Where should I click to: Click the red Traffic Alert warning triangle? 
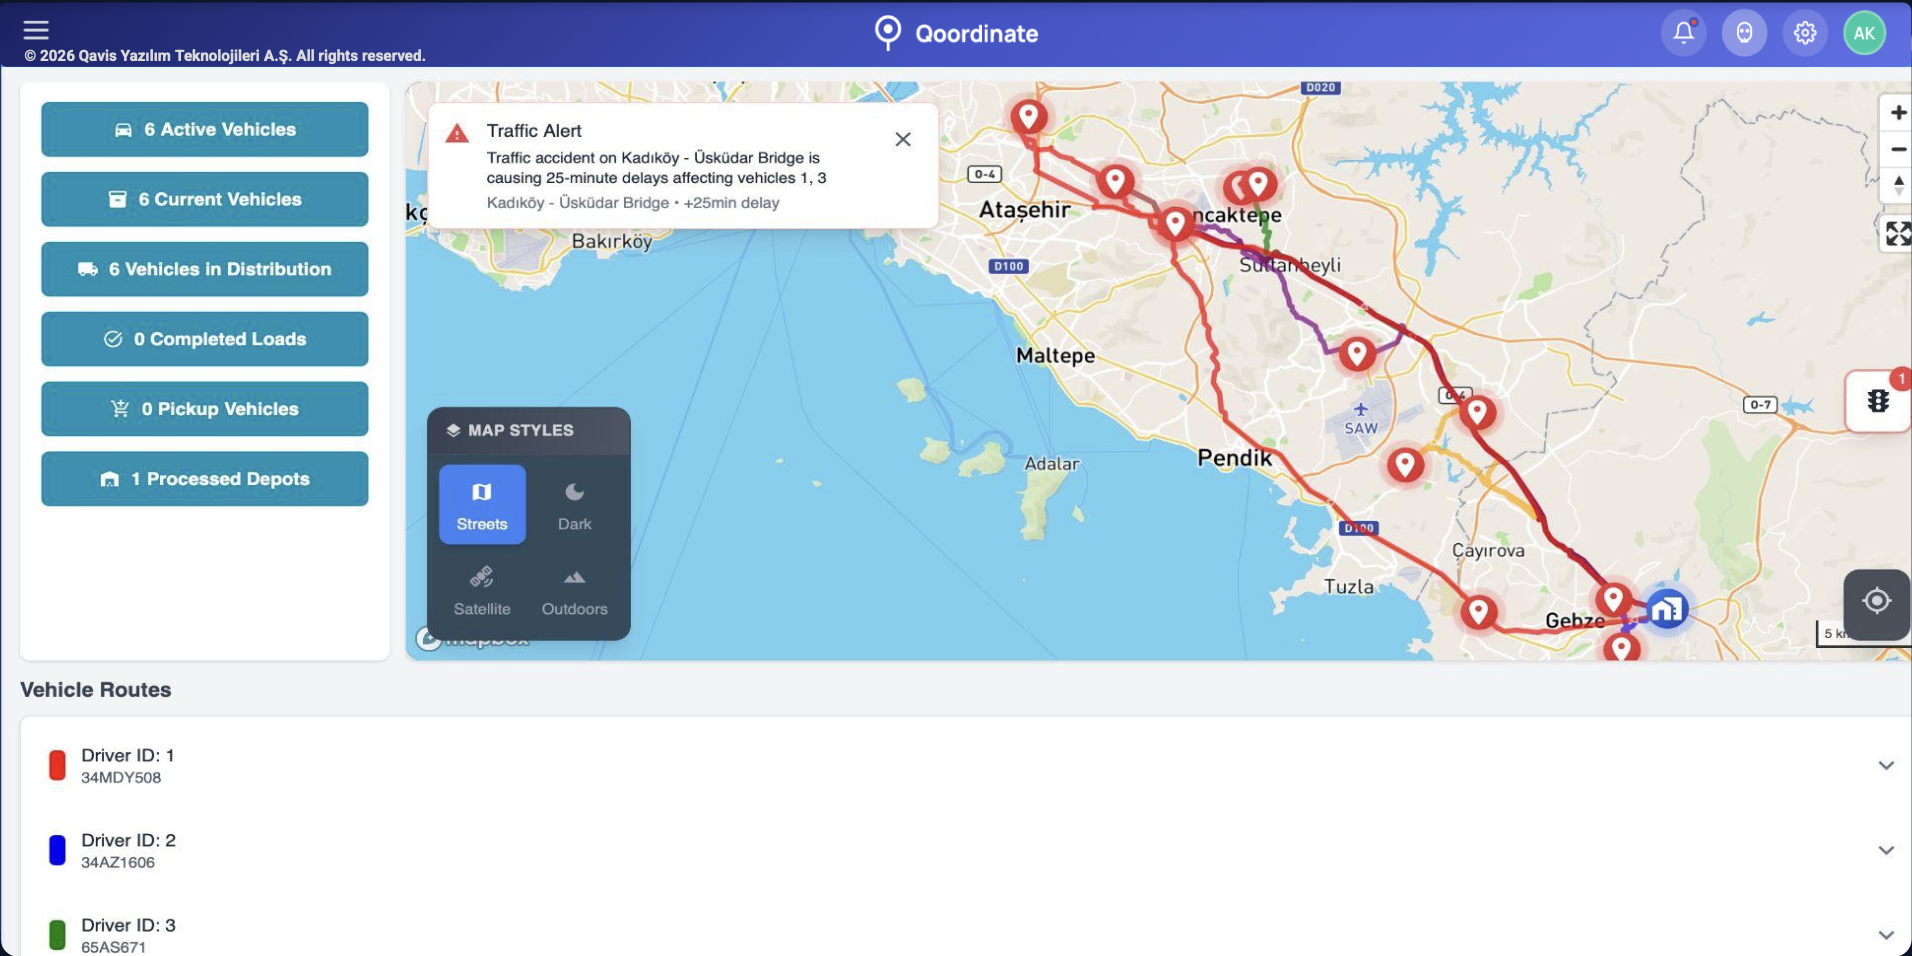coord(457,133)
